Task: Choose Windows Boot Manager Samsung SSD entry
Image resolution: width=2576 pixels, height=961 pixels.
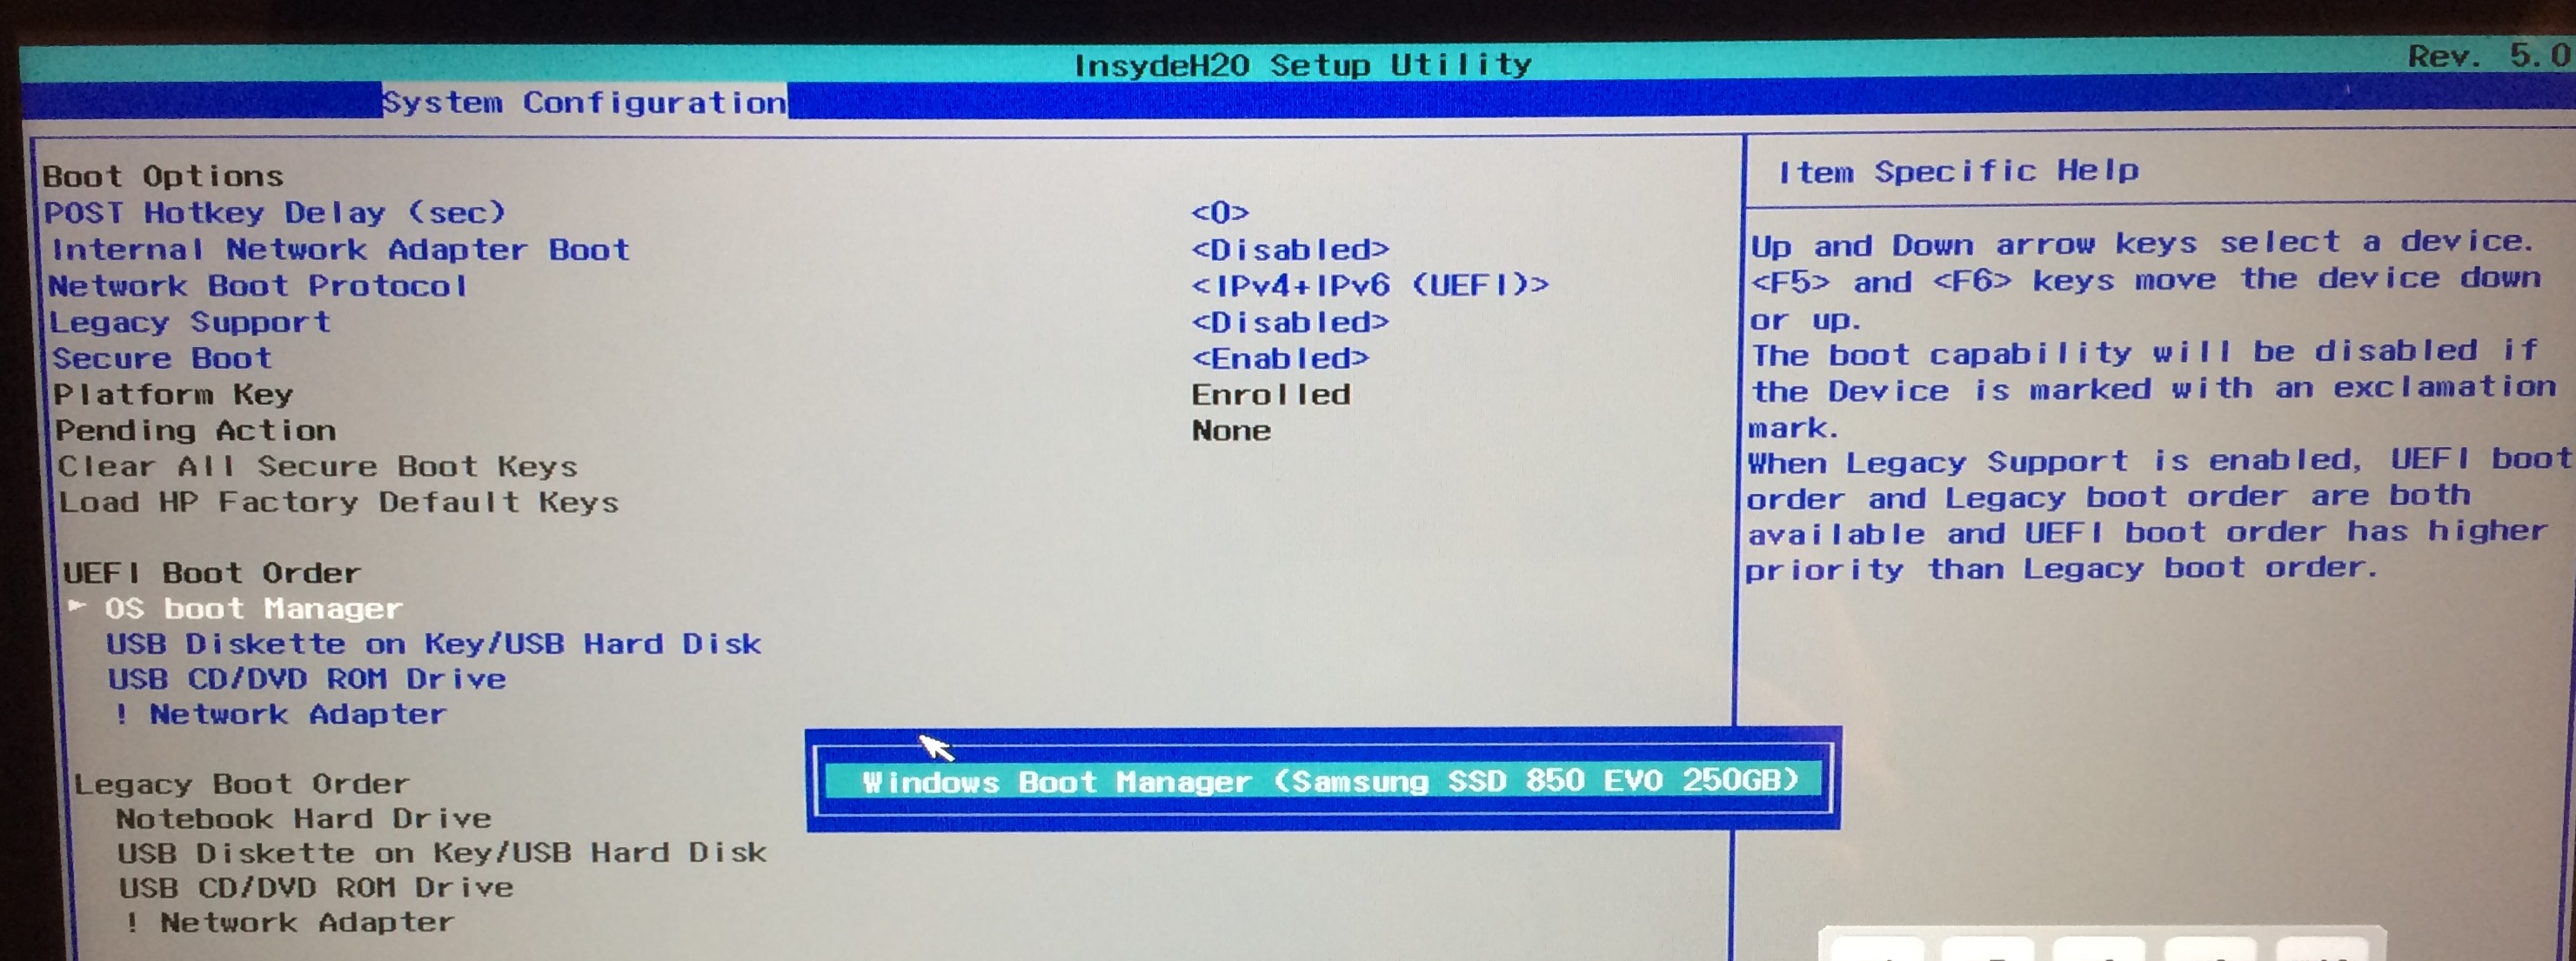Action: pyautogui.click(x=1329, y=781)
